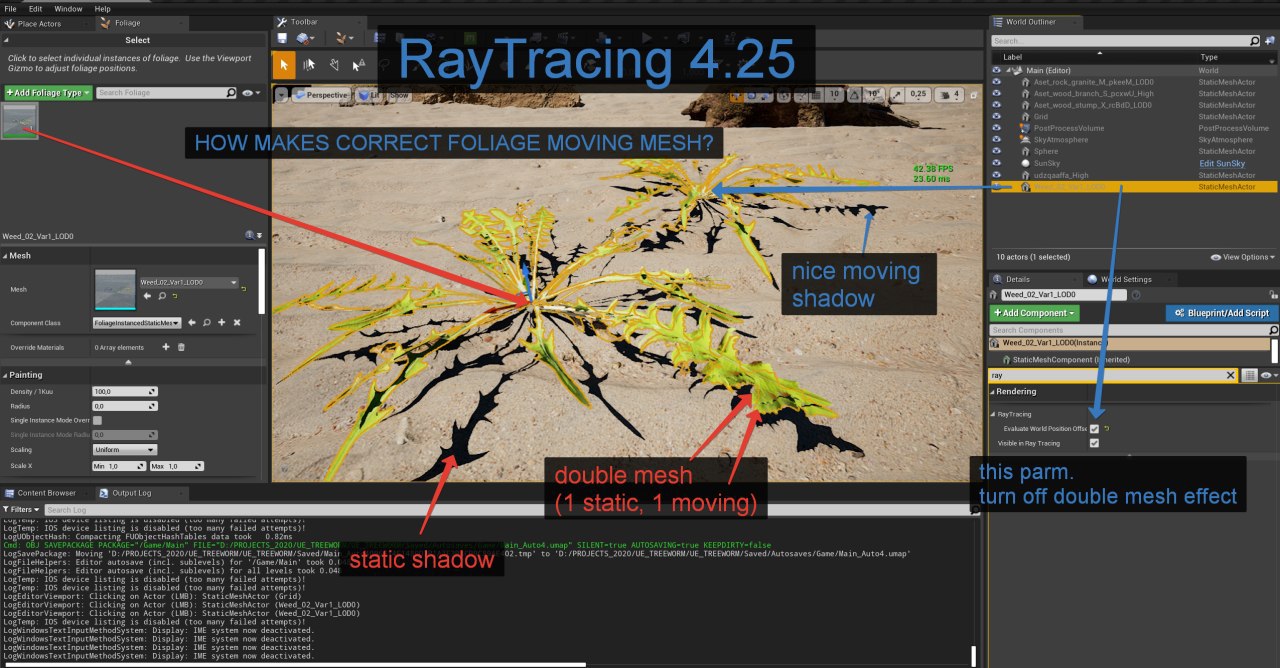The image size is (1280, 668).
Task: Browse to Mesh asset magnifier icon
Action: [x=161, y=296]
